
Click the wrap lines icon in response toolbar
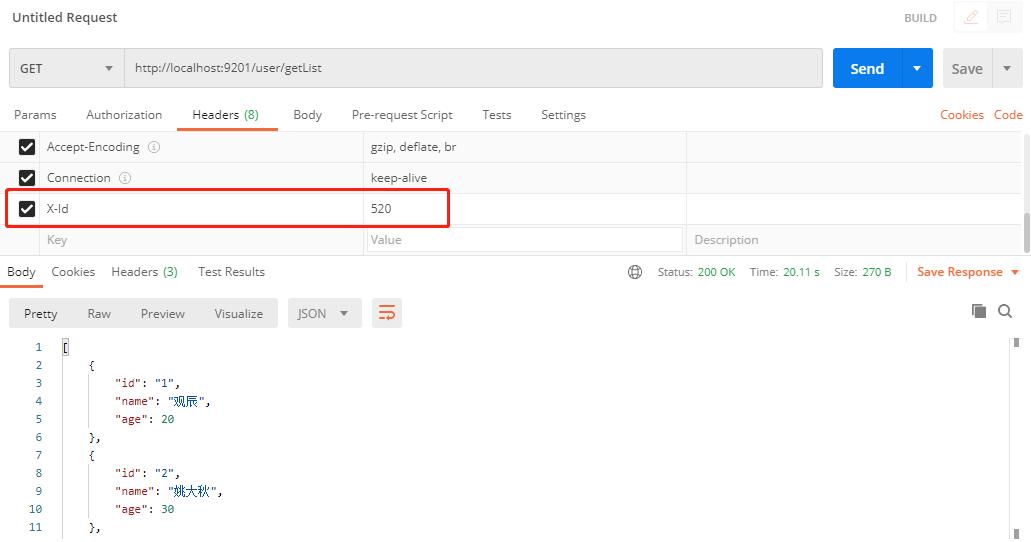[387, 313]
